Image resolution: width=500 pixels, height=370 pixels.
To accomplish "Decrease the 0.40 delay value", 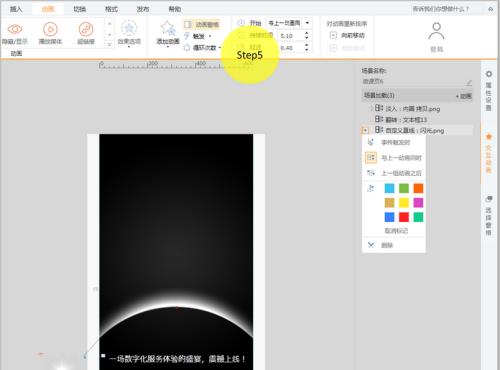I will coord(306,50).
